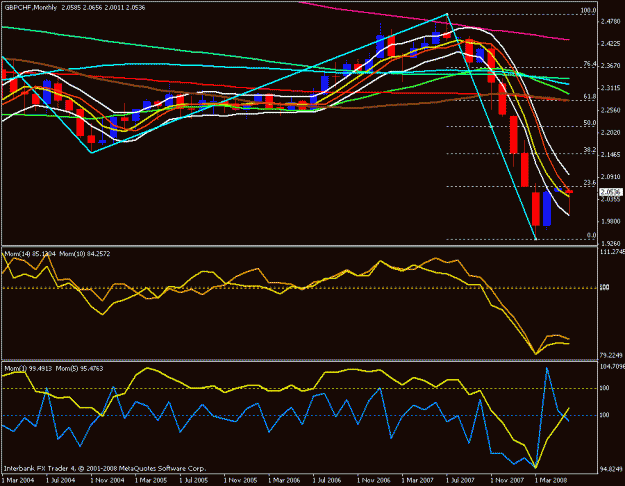Click the 1 Jul 2007 date label
Screen dimensions: 625x486
461,480
